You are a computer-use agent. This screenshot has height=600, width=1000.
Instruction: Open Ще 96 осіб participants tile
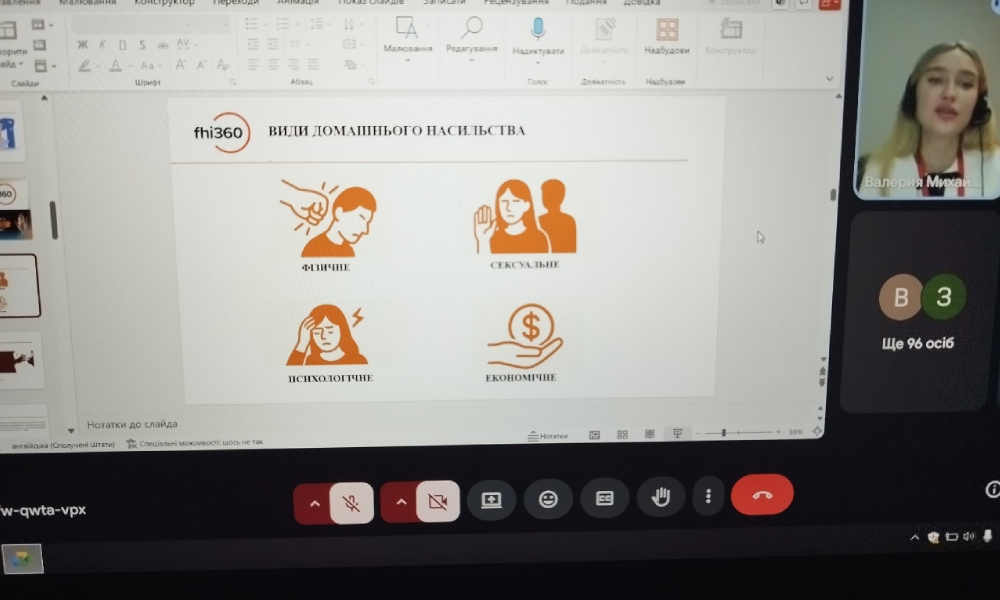pyautogui.click(x=917, y=312)
